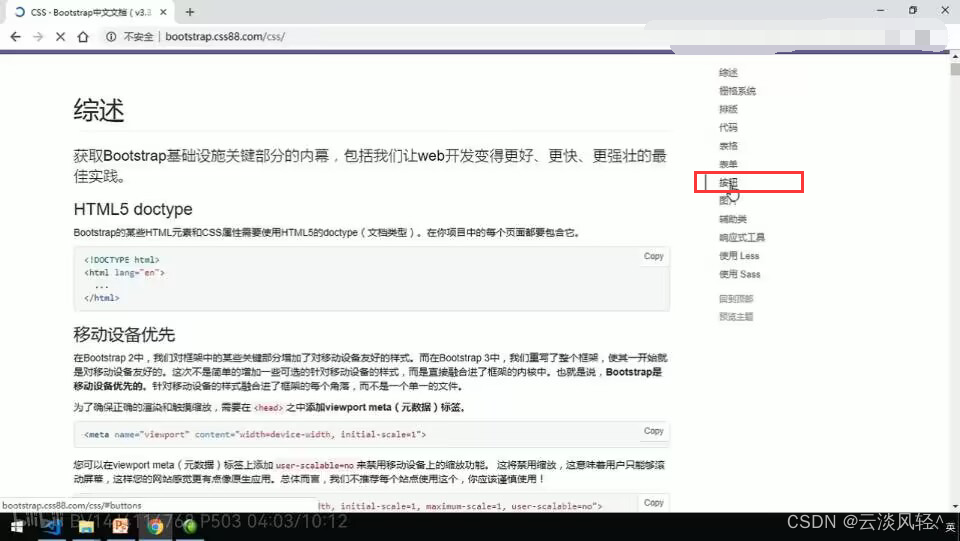Click the scrollbar down arrow
960x541 pixels.
[954, 507]
